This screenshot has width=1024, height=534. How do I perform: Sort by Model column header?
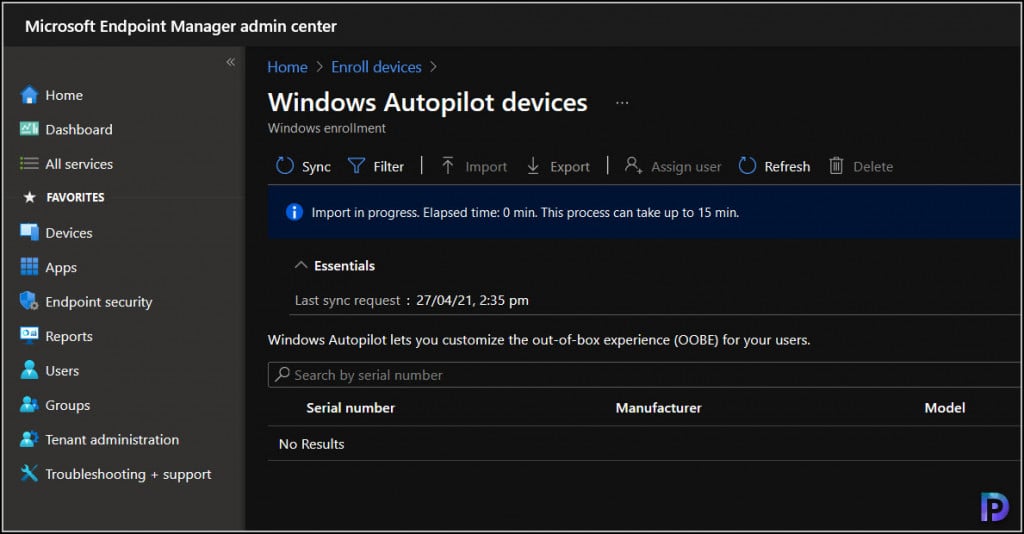pos(944,408)
